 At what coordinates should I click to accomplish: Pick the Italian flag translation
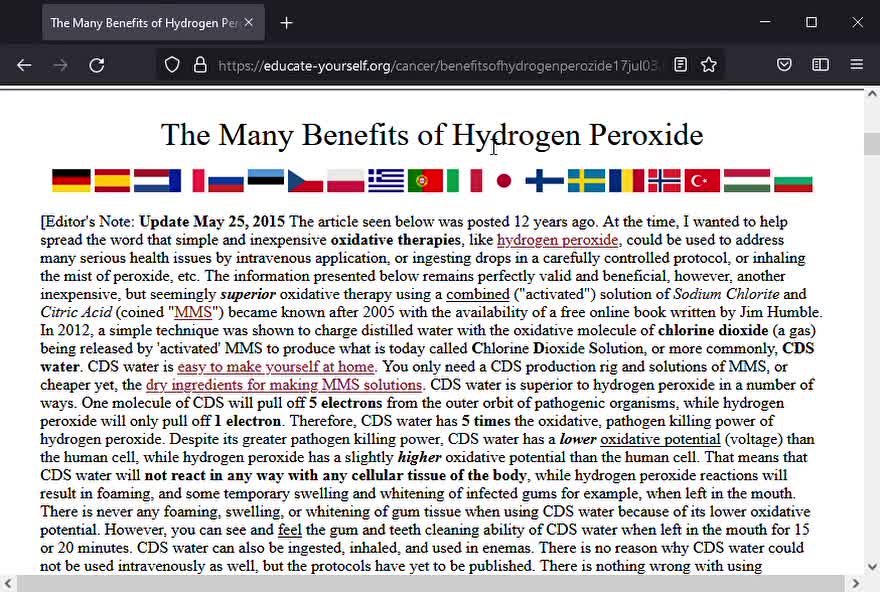coord(465,181)
